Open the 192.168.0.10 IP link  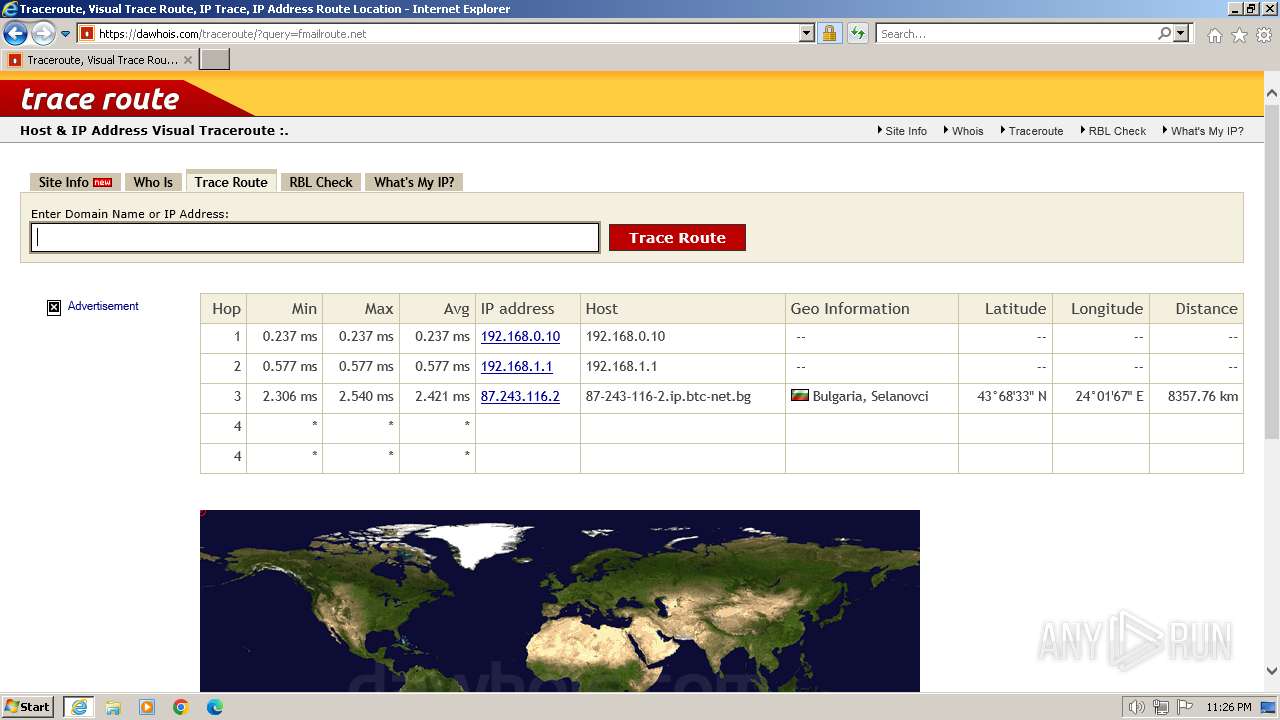point(520,337)
